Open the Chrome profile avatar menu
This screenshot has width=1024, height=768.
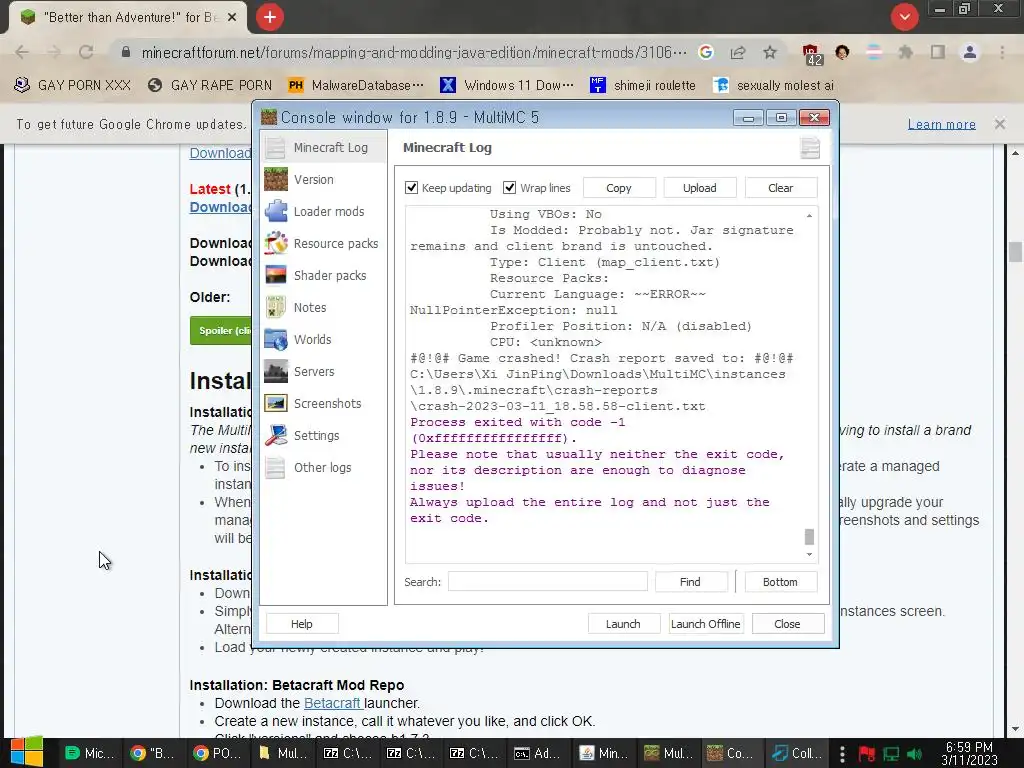coord(970,52)
